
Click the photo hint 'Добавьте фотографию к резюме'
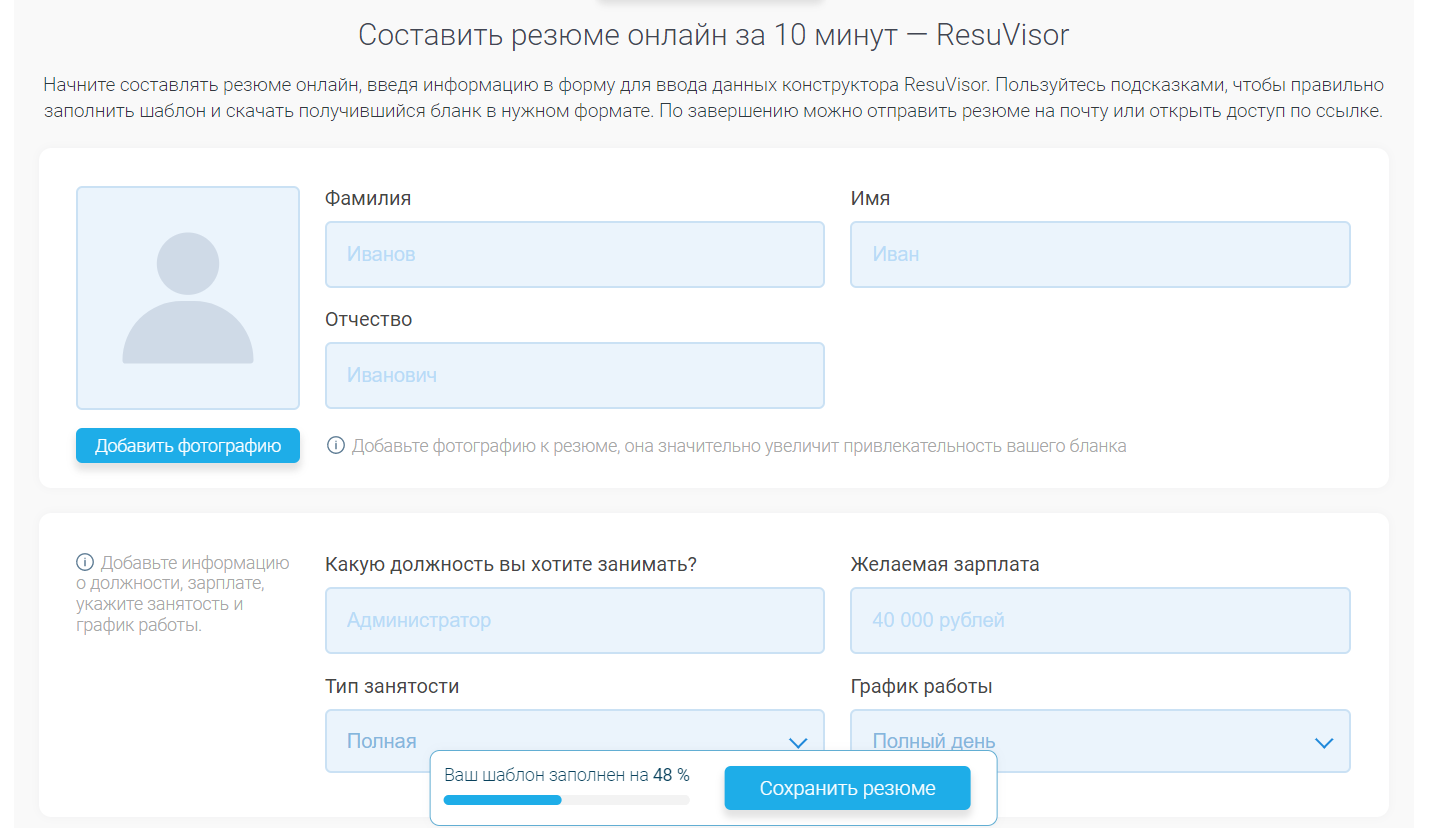(739, 446)
